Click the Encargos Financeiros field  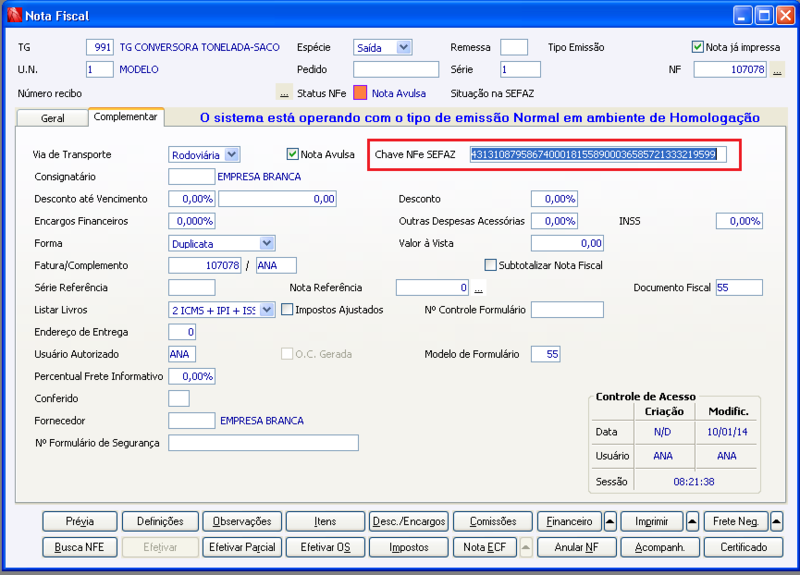pos(192,221)
